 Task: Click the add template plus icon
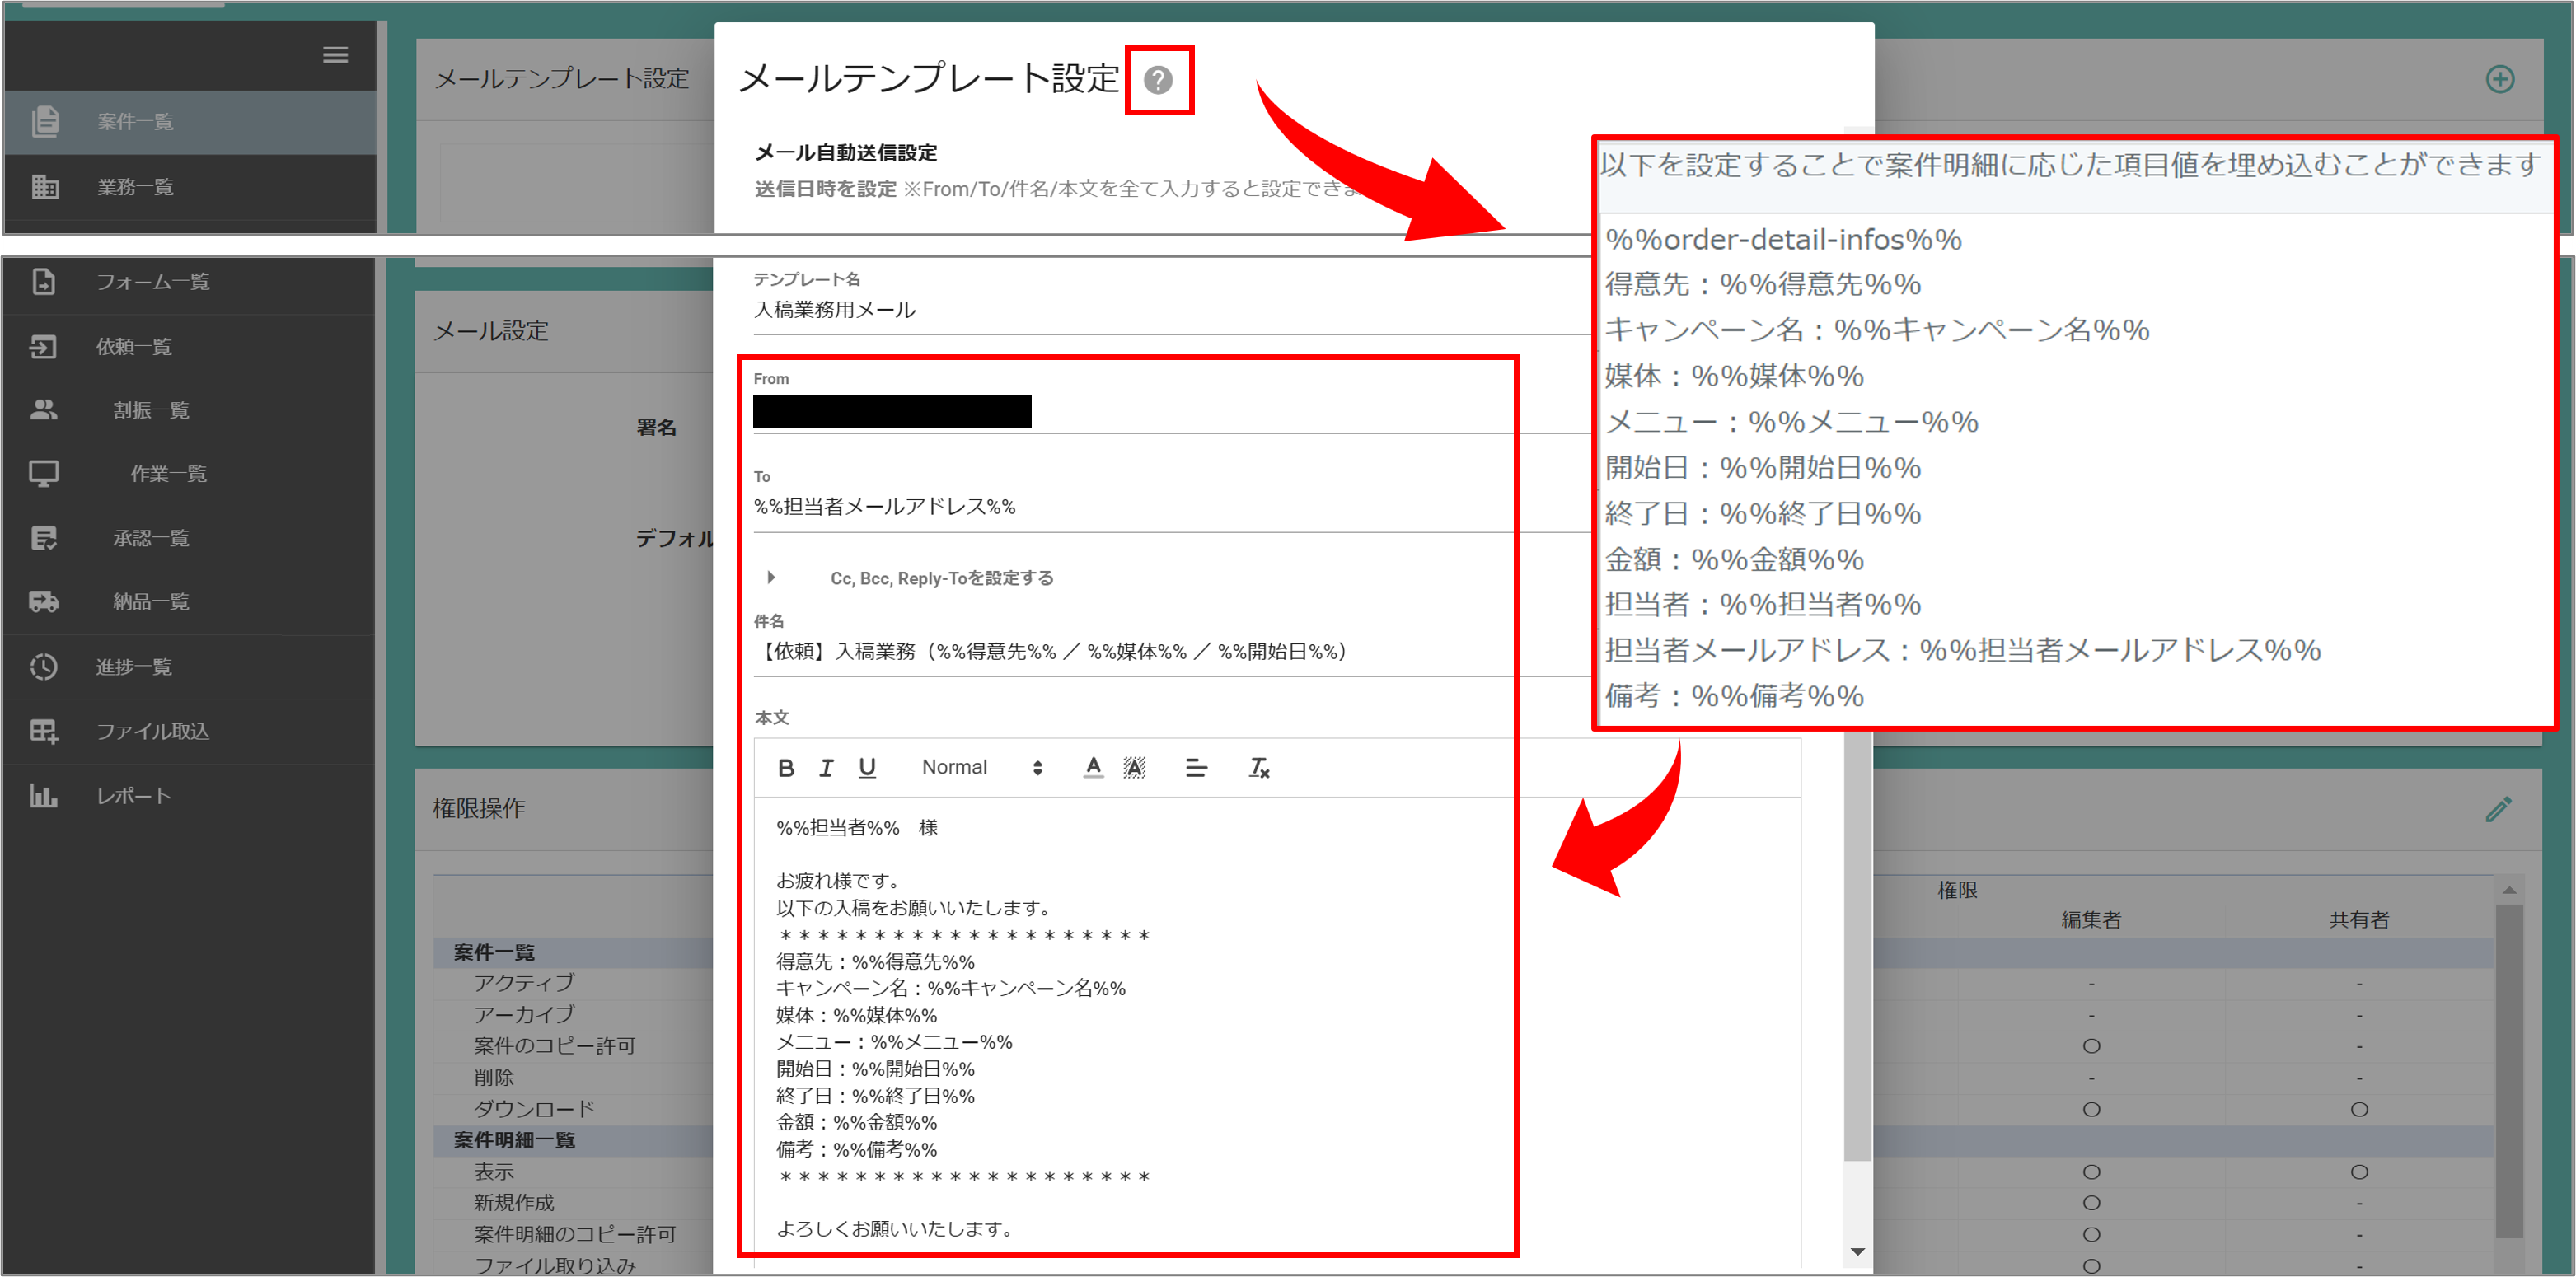[x=2500, y=79]
